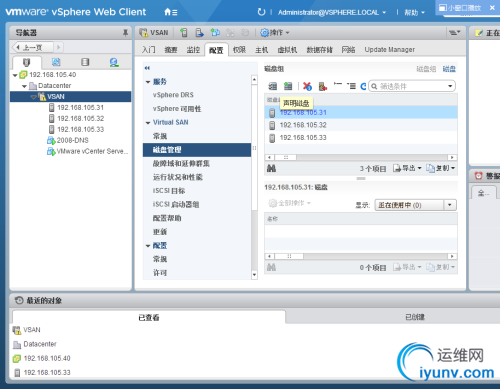
Task: Open the 主机 tab
Action: point(261,50)
